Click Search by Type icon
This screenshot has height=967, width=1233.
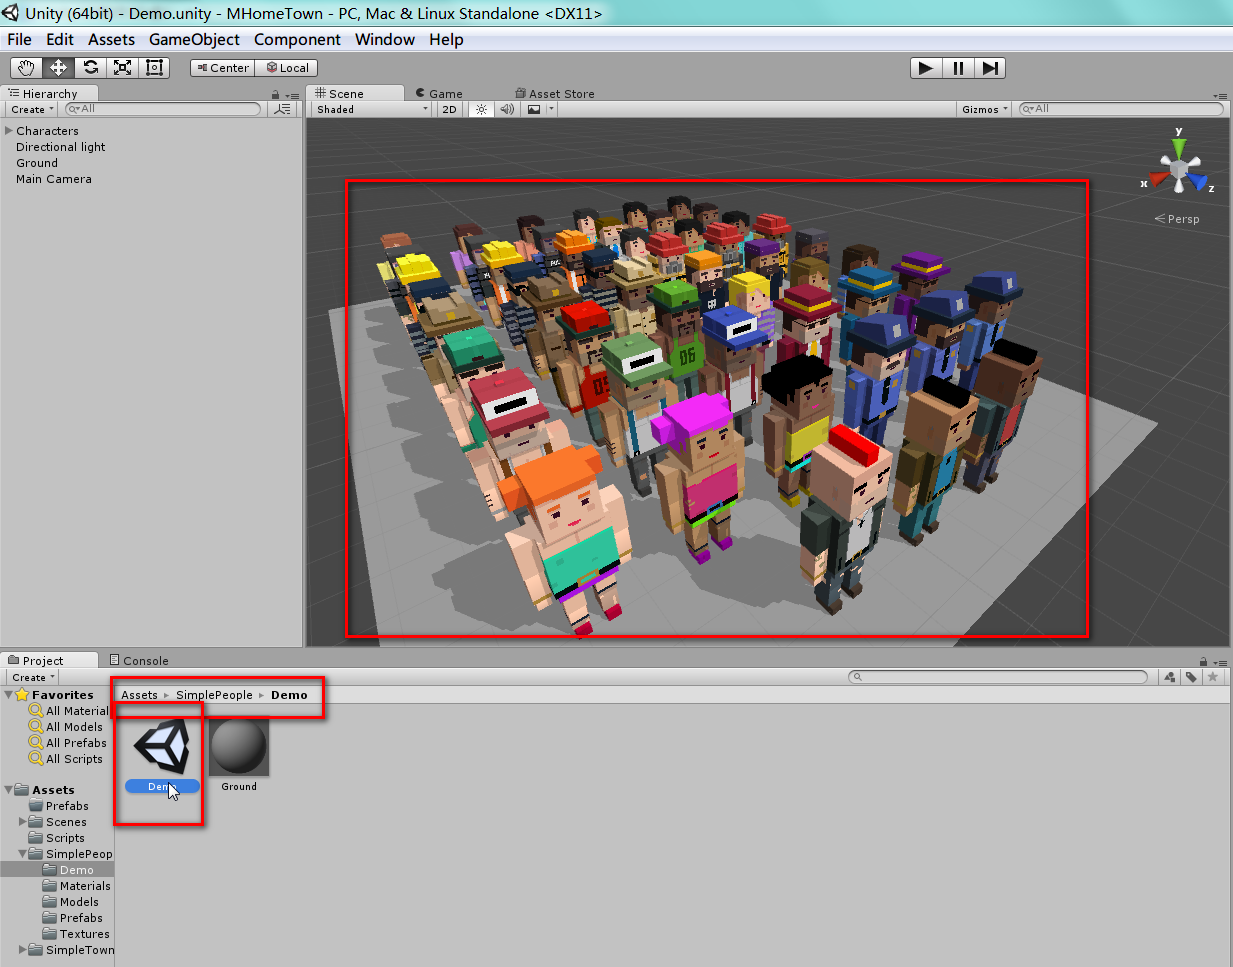(x=1170, y=677)
